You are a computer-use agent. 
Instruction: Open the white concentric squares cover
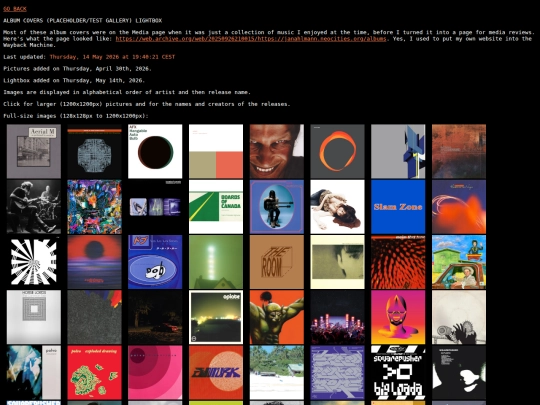tap(34, 317)
